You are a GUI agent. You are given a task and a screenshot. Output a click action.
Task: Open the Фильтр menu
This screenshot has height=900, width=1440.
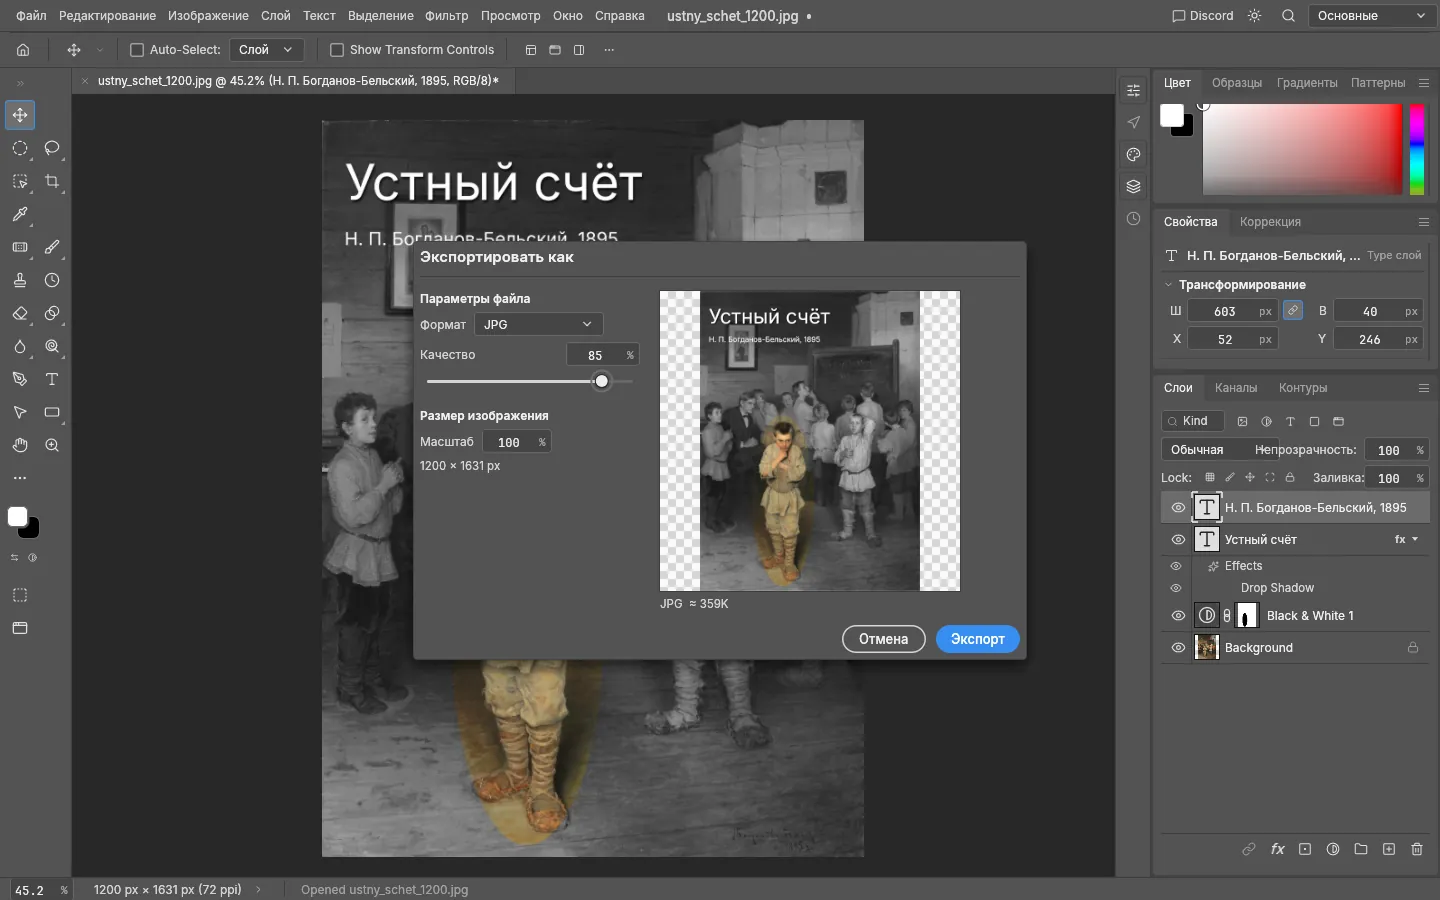tap(446, 16)
